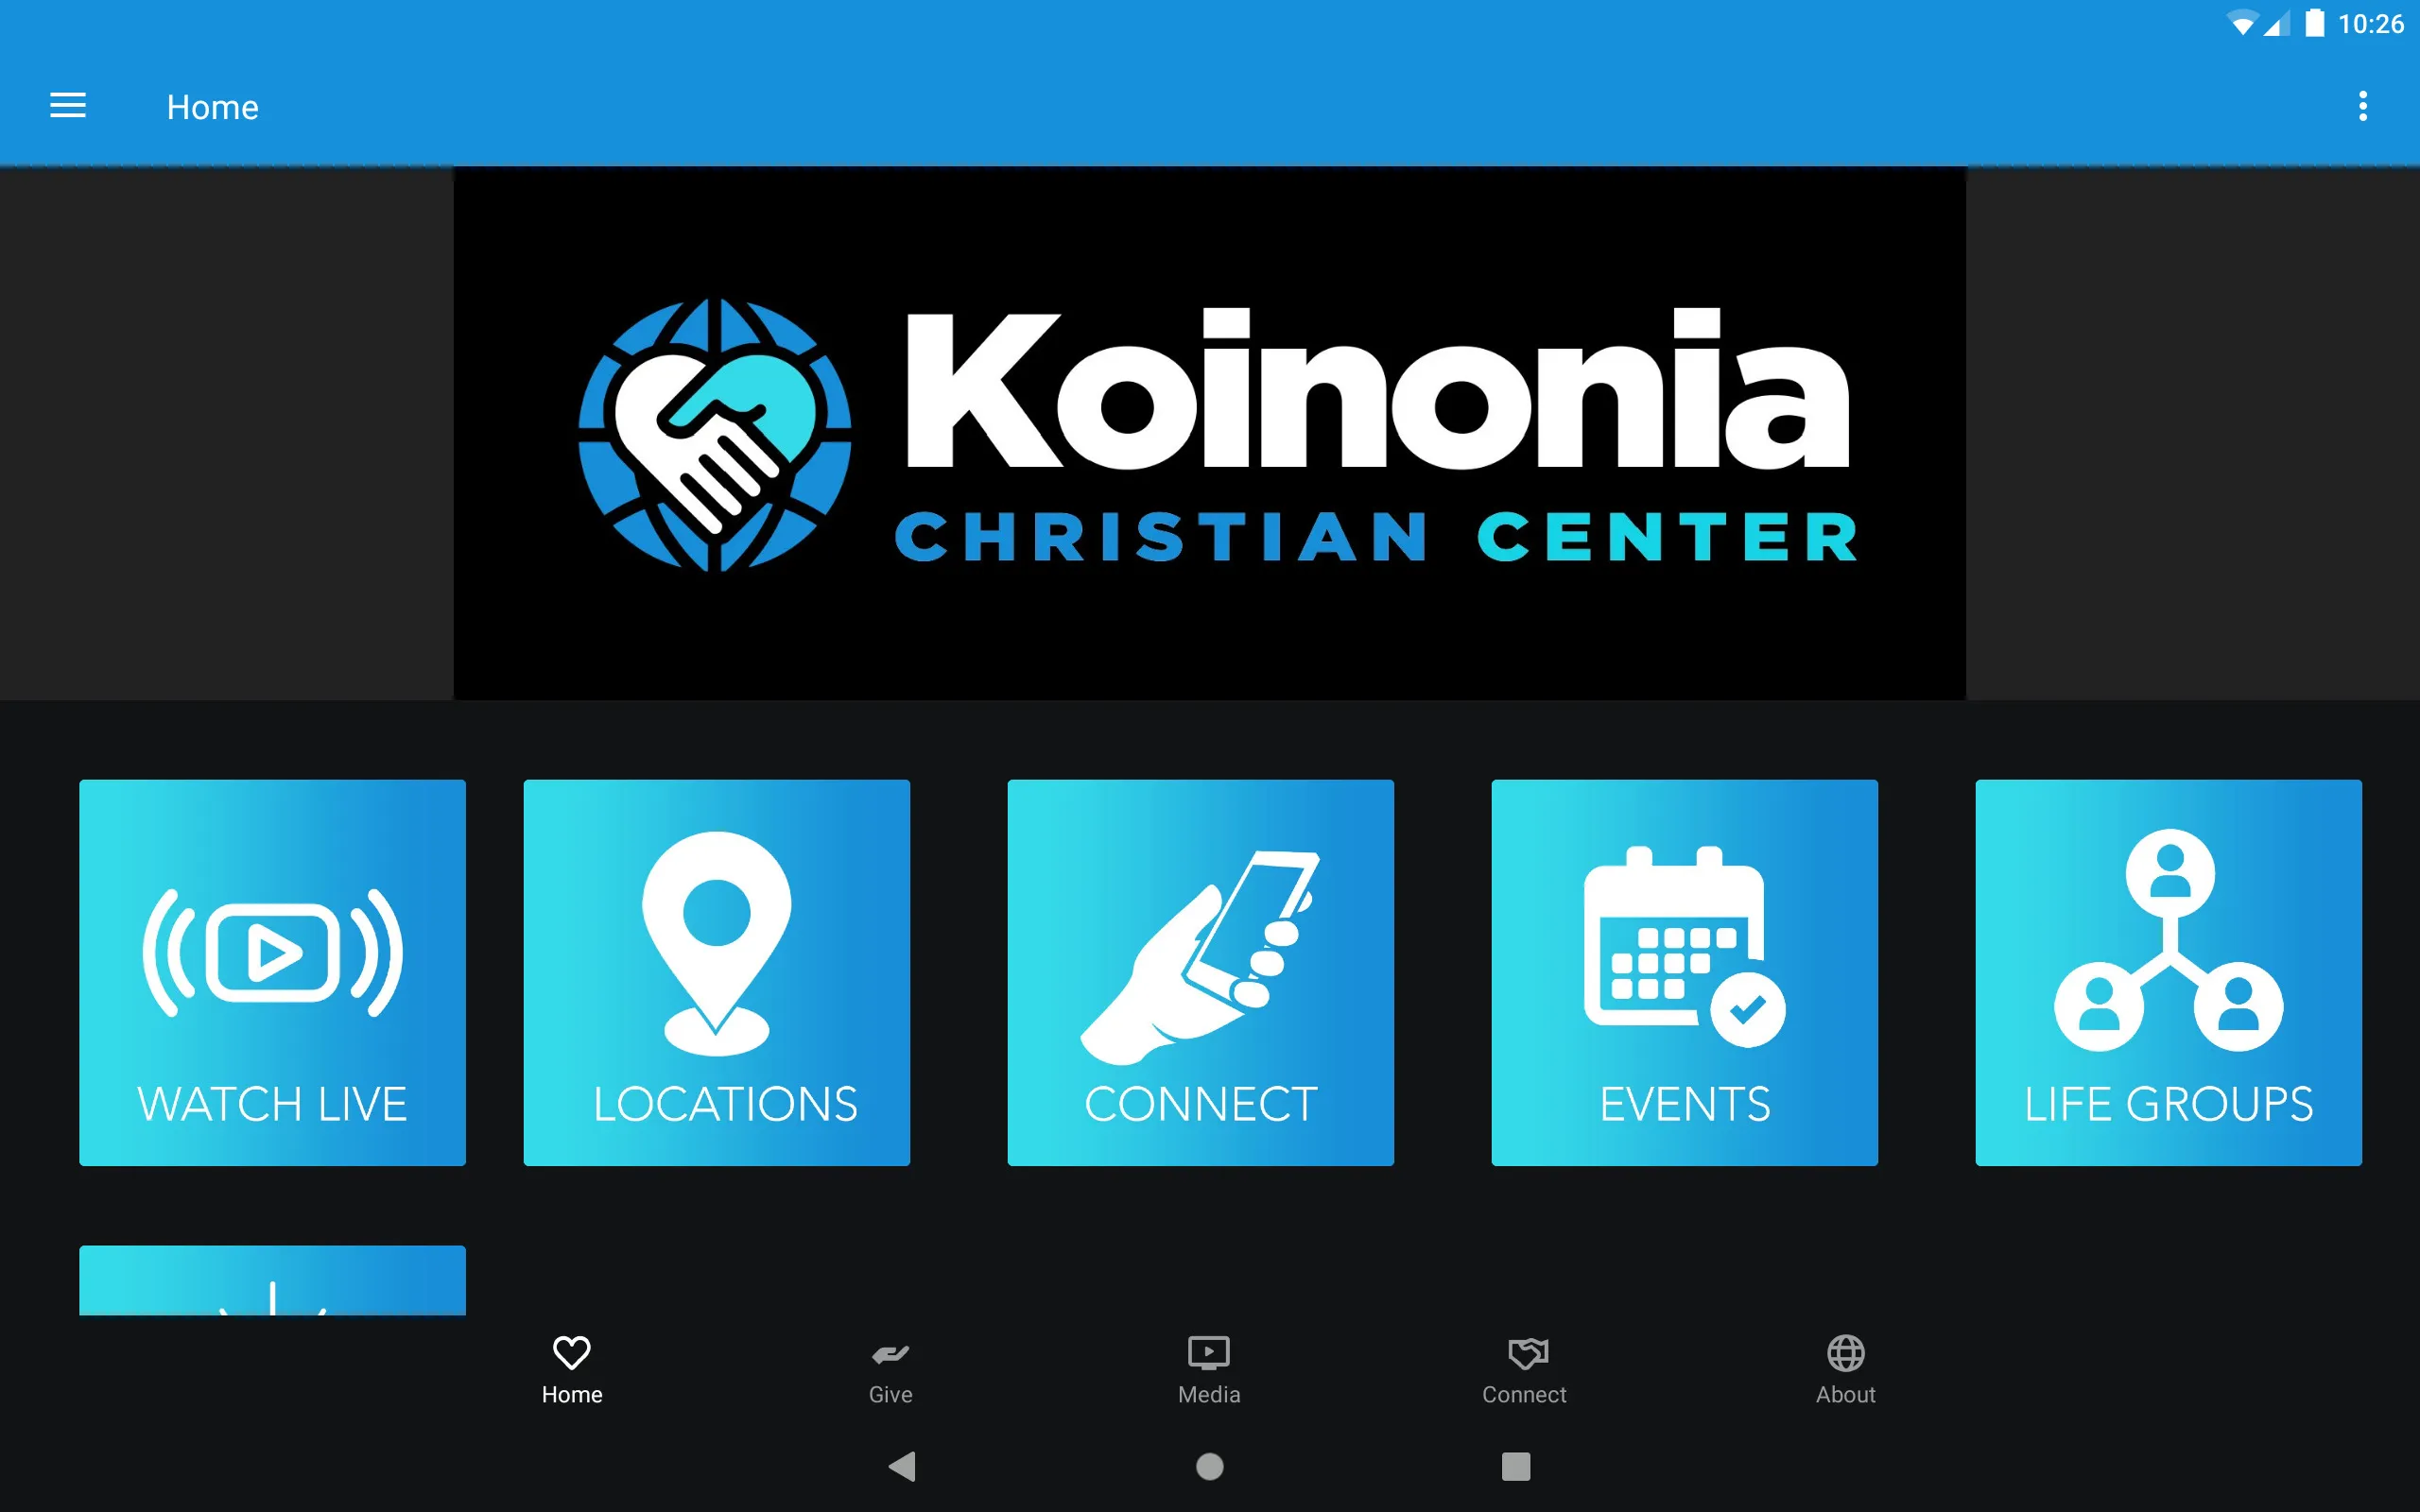Explore Life Groups network
Image resolution: width=2420 pixels, height=1512 pixels.
click(x=2170, y=971)
